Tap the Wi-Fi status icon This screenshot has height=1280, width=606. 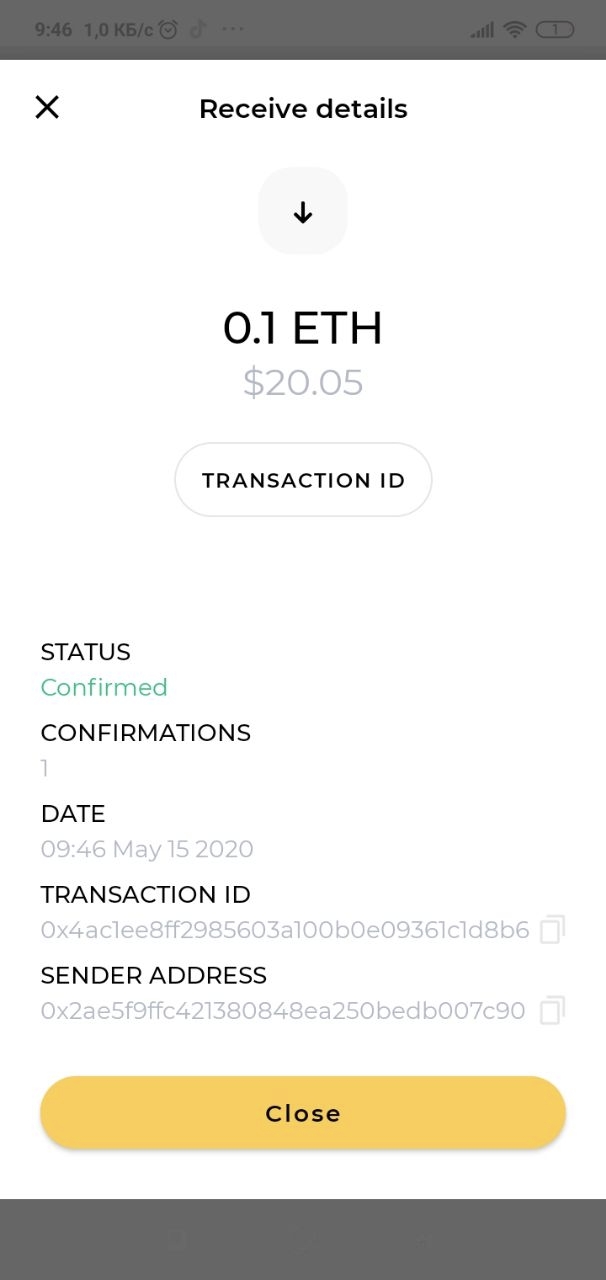click(x=515, y=30)
